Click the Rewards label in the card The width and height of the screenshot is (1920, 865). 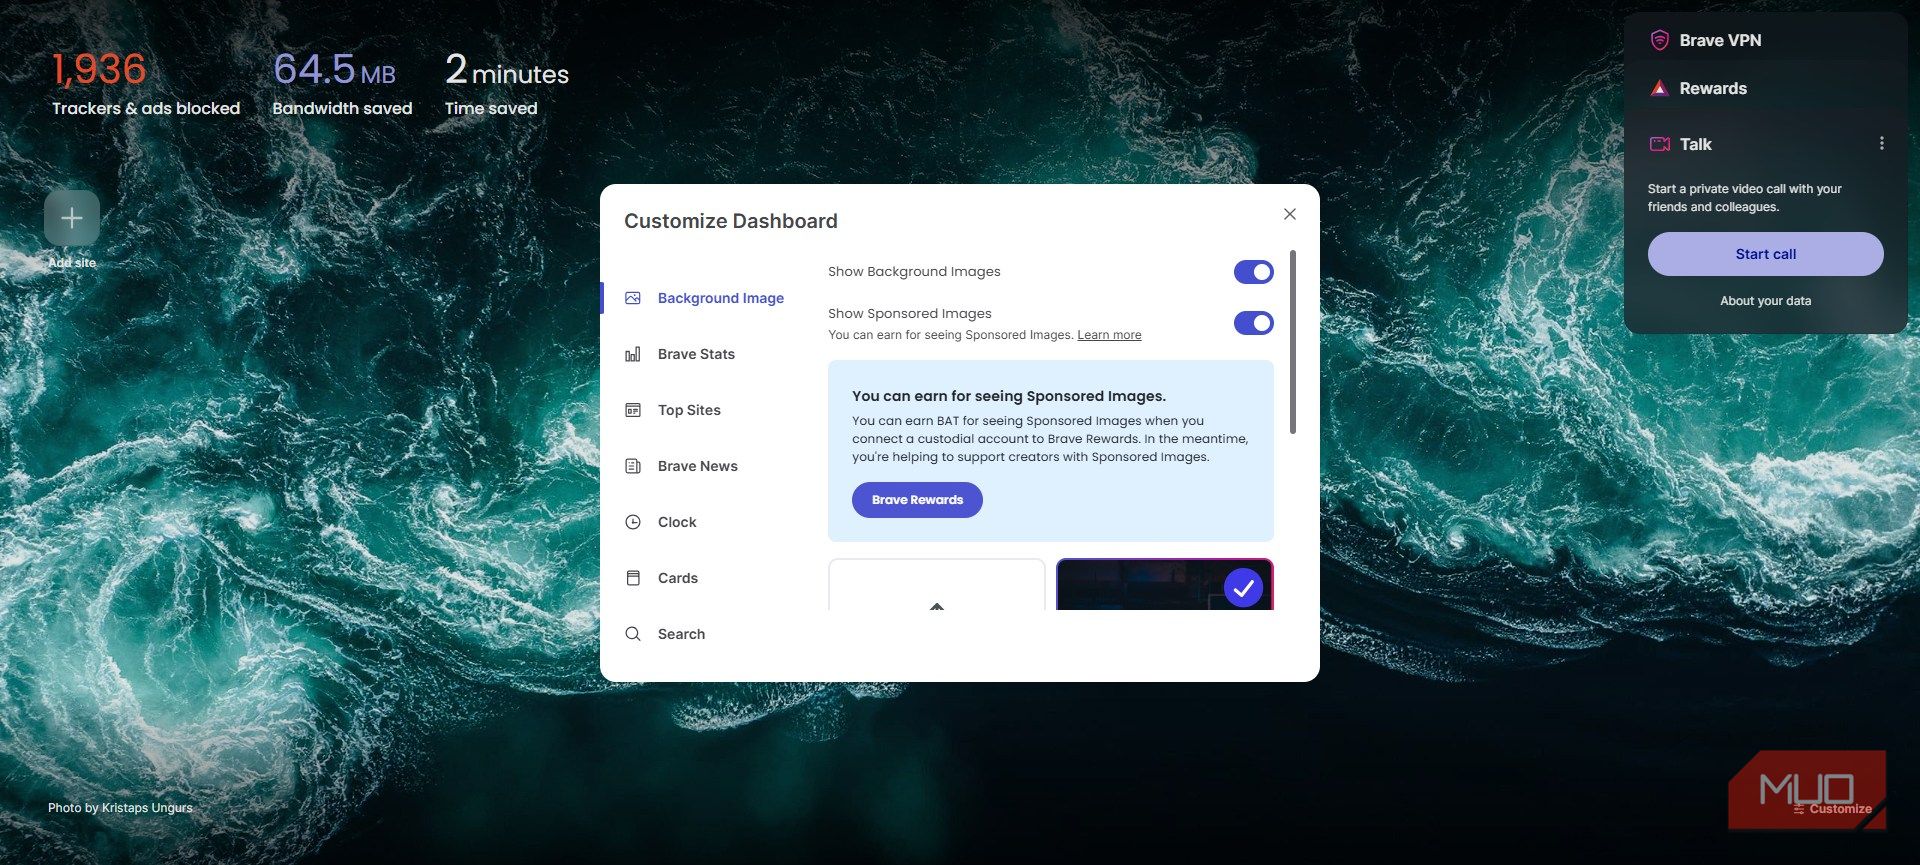[x=1713, y=88]
